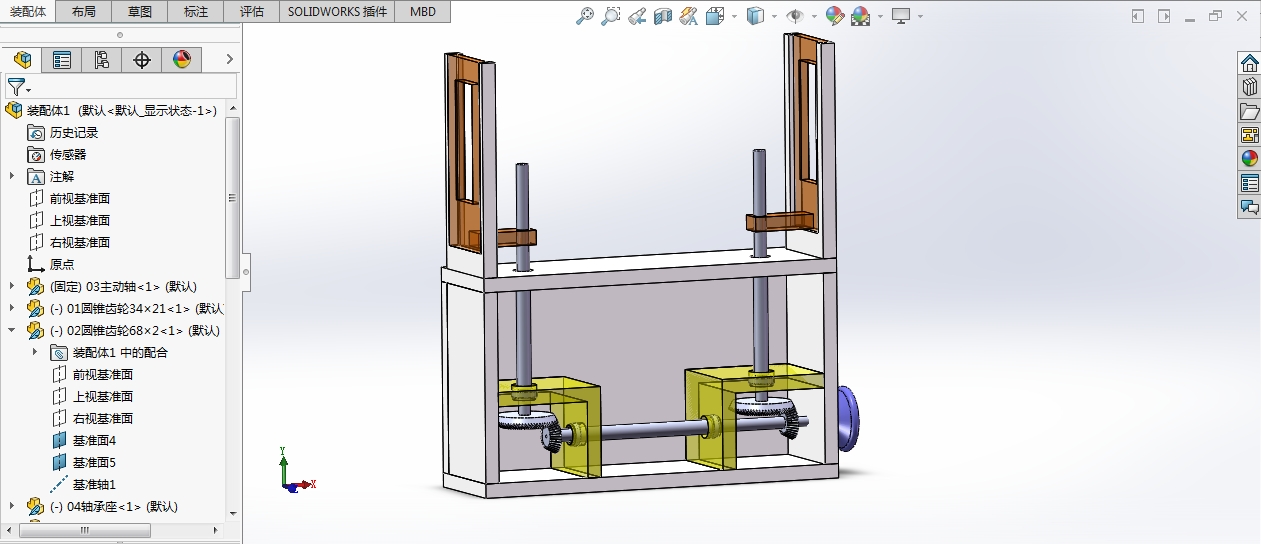Click the tile document window left button
1261x544 pixels.
coord(1138,16)
